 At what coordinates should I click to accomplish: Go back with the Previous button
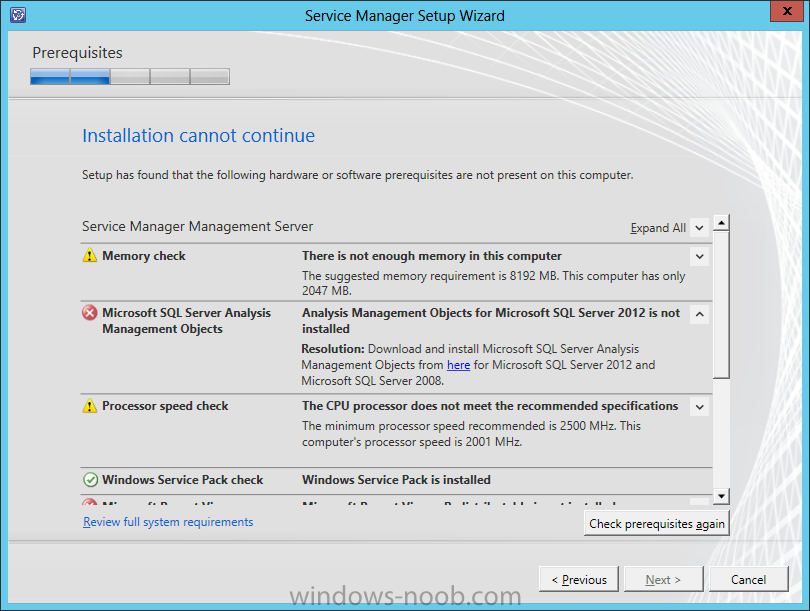pos(579,579)
